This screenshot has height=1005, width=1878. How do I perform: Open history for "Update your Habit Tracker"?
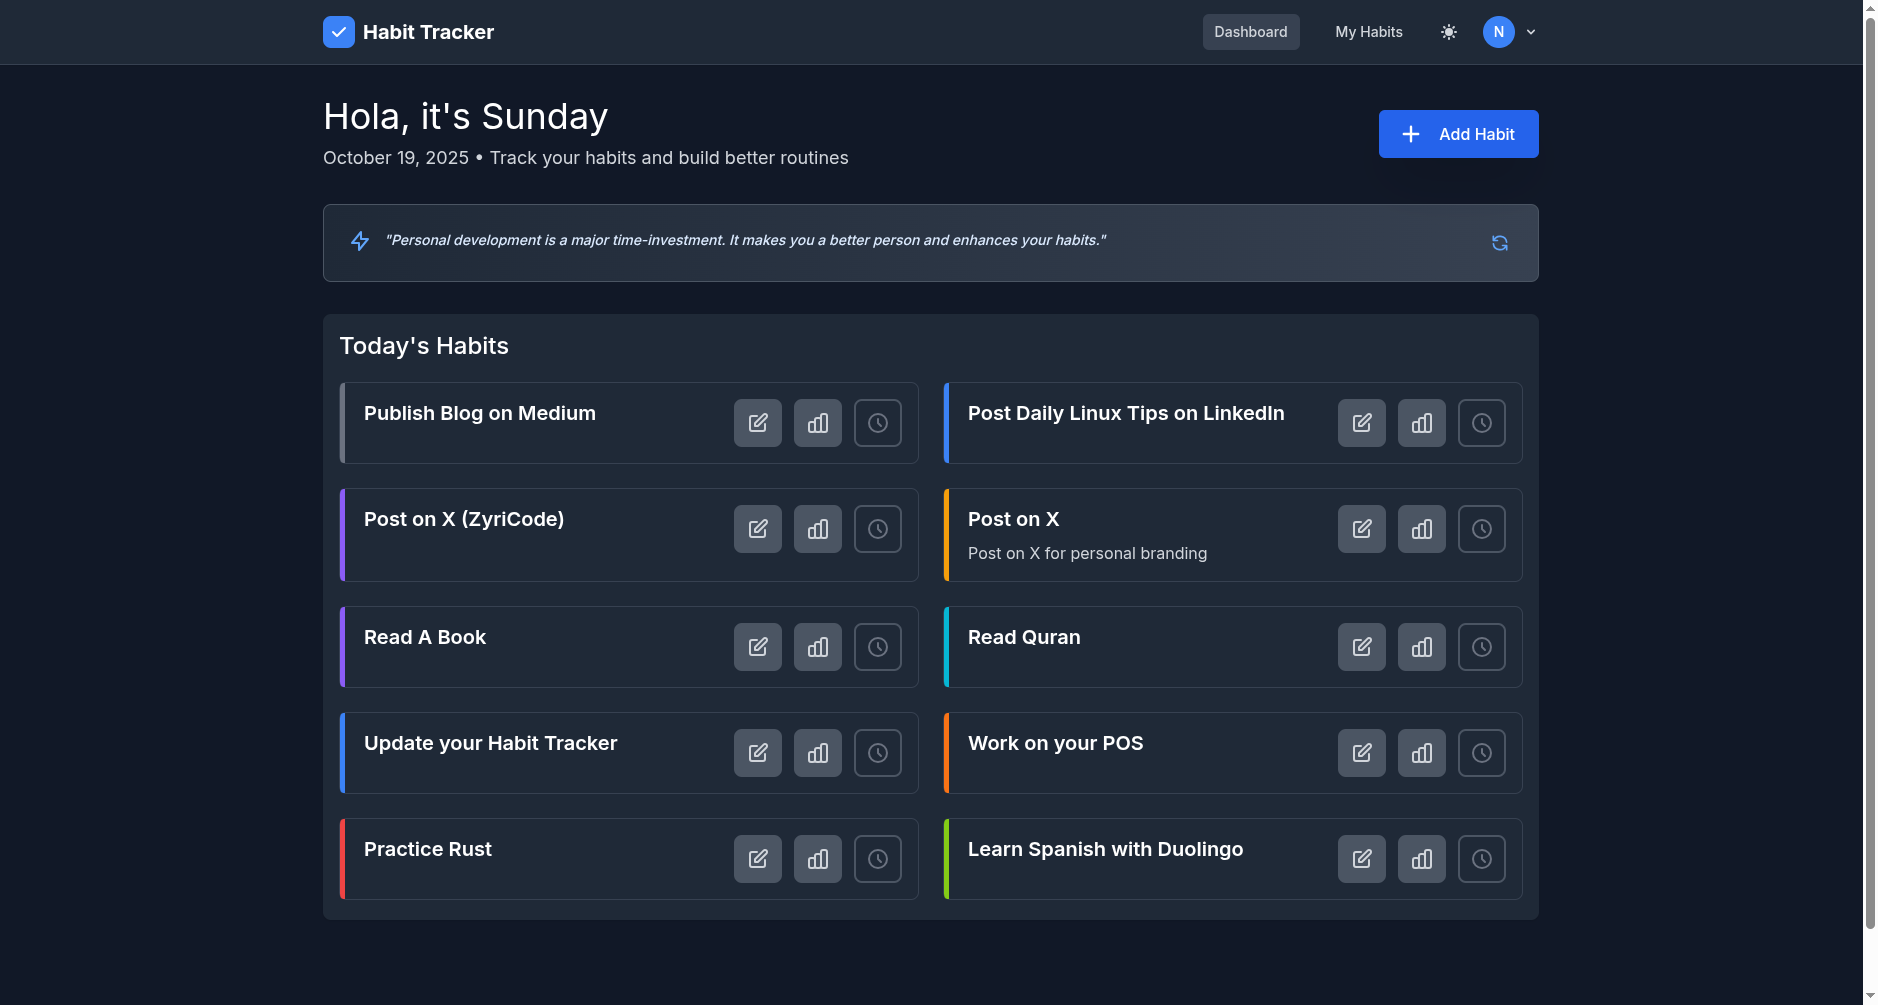(877, 752)
